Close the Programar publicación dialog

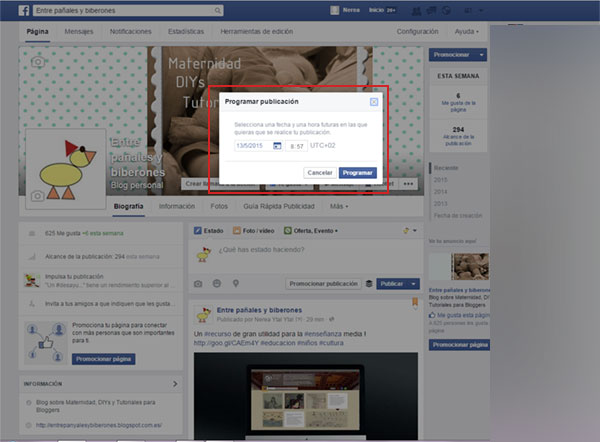click(x=374, y=102)
